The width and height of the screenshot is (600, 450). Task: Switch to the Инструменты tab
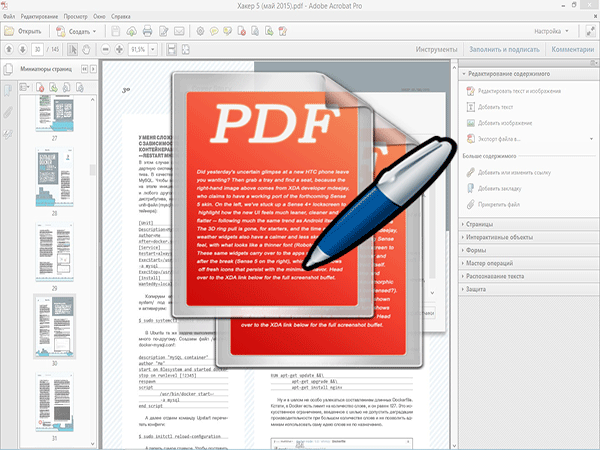tap(436, 49)
